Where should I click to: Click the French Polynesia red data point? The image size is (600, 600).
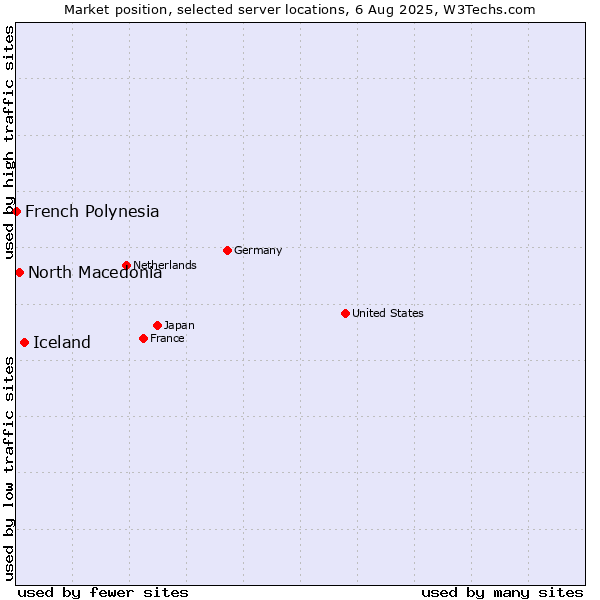(x=16, y=212)
